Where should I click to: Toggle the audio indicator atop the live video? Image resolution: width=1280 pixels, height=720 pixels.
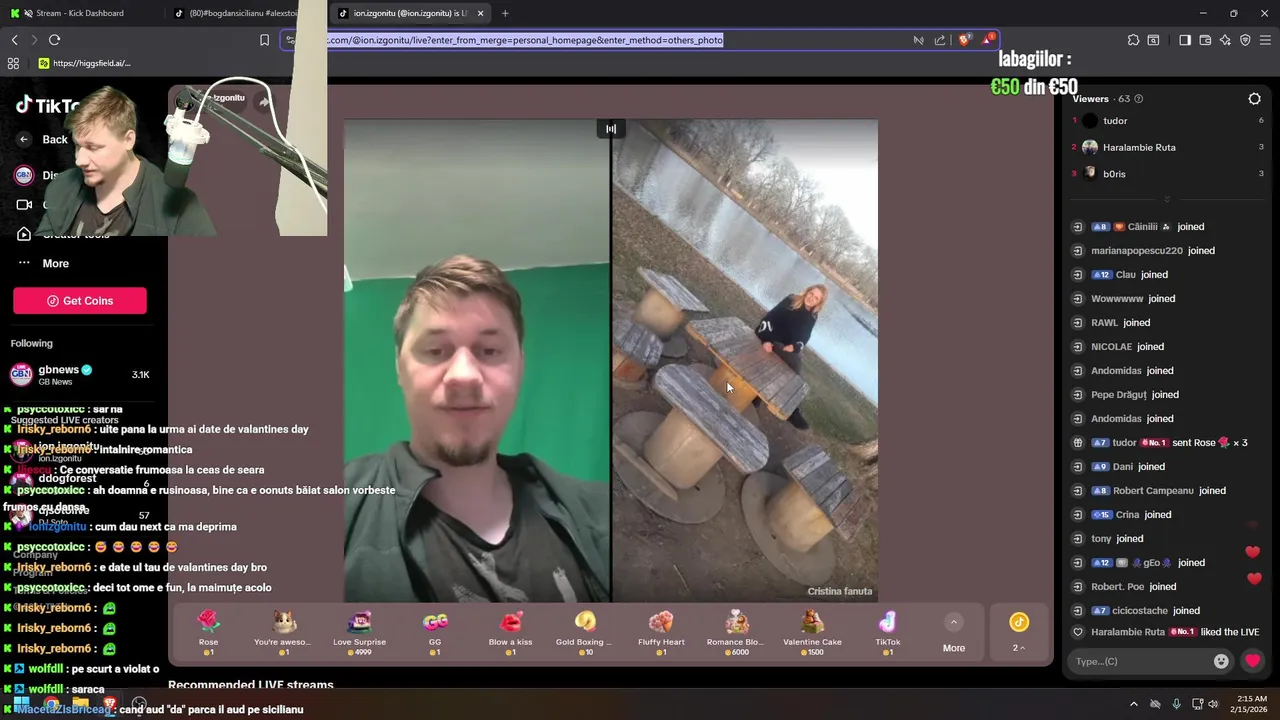(611, 129)
